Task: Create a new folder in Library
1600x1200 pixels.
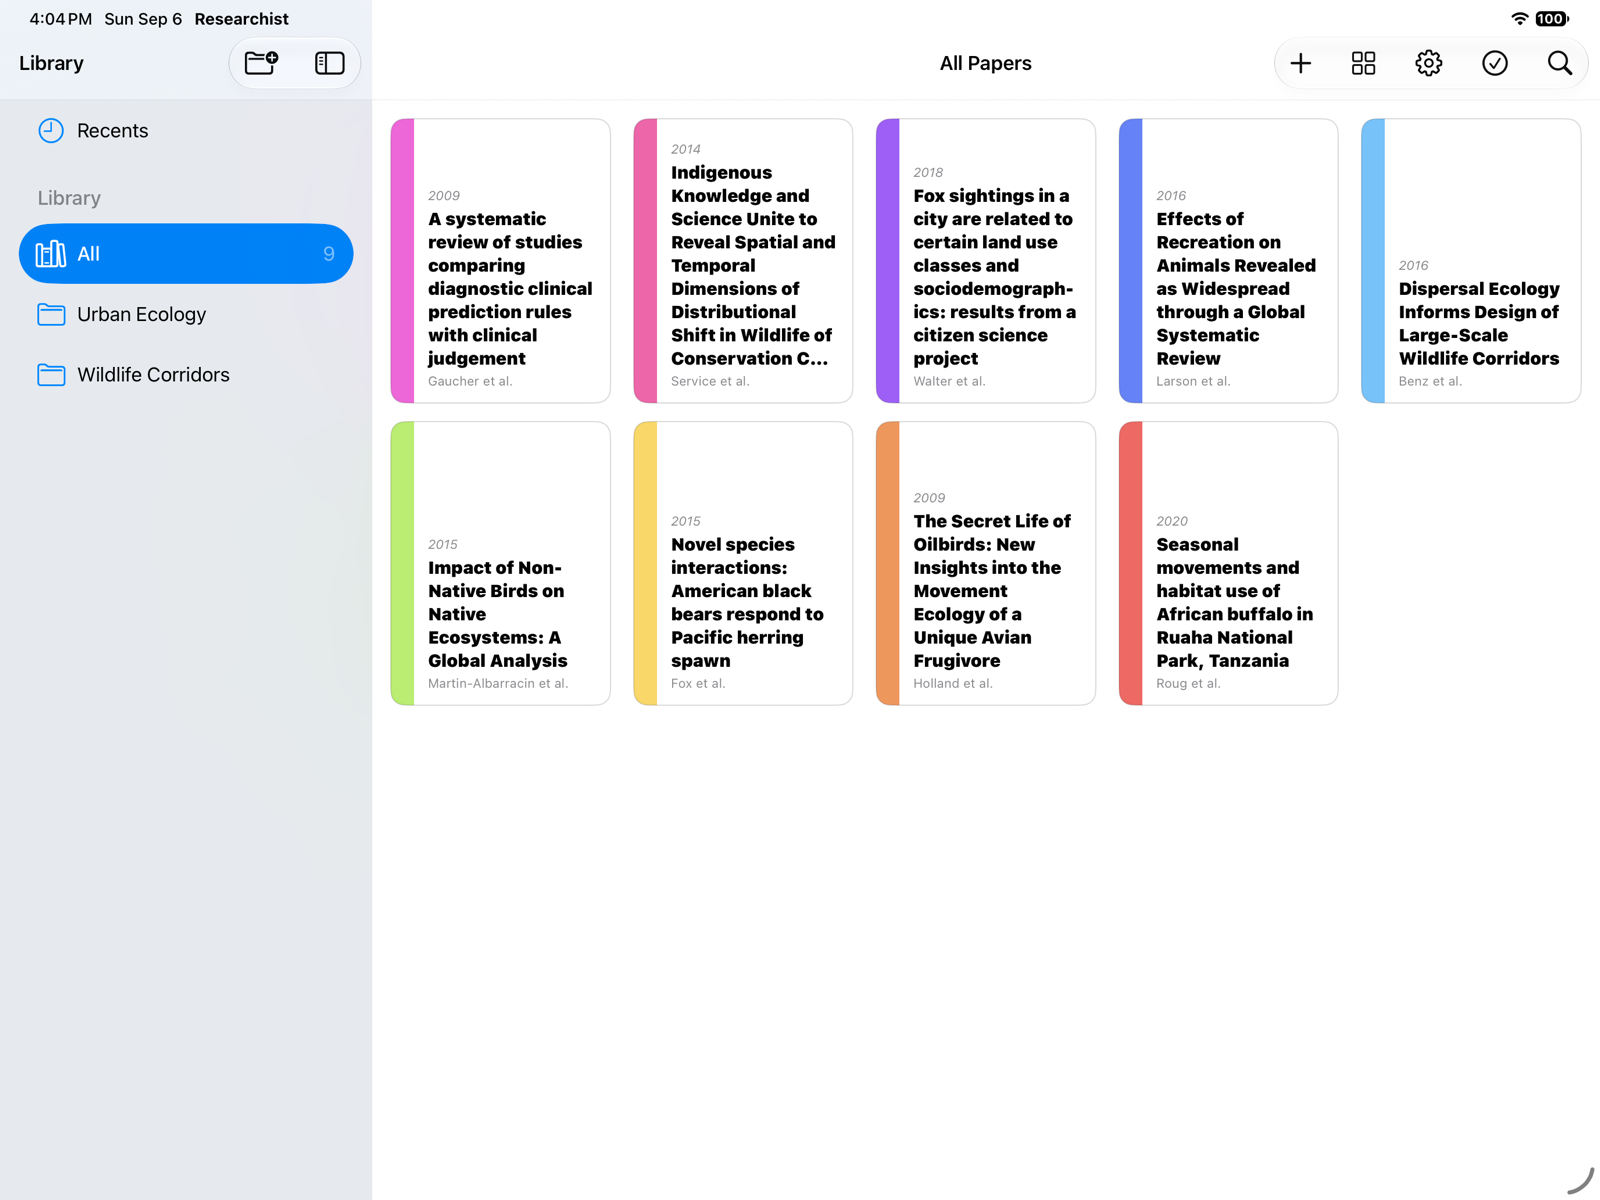Action: (262, 63)
